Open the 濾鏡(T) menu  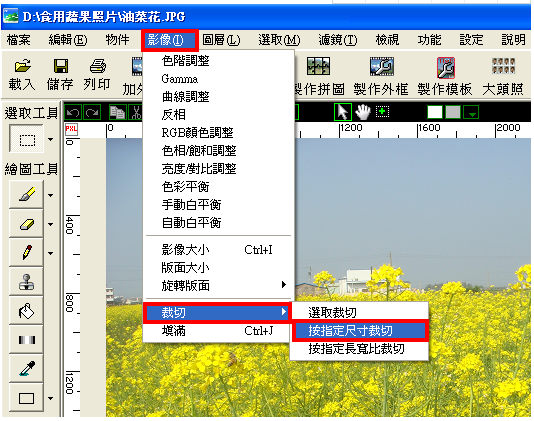click(x=338, y=40)
